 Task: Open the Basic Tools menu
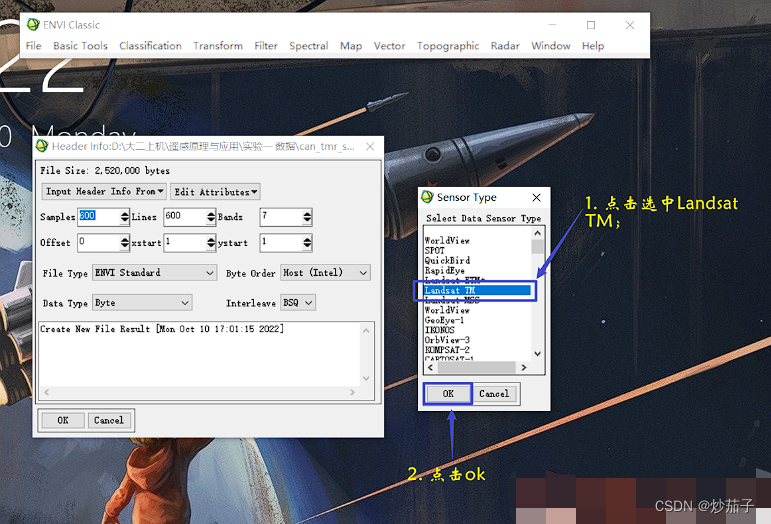[x=80, y=46]
